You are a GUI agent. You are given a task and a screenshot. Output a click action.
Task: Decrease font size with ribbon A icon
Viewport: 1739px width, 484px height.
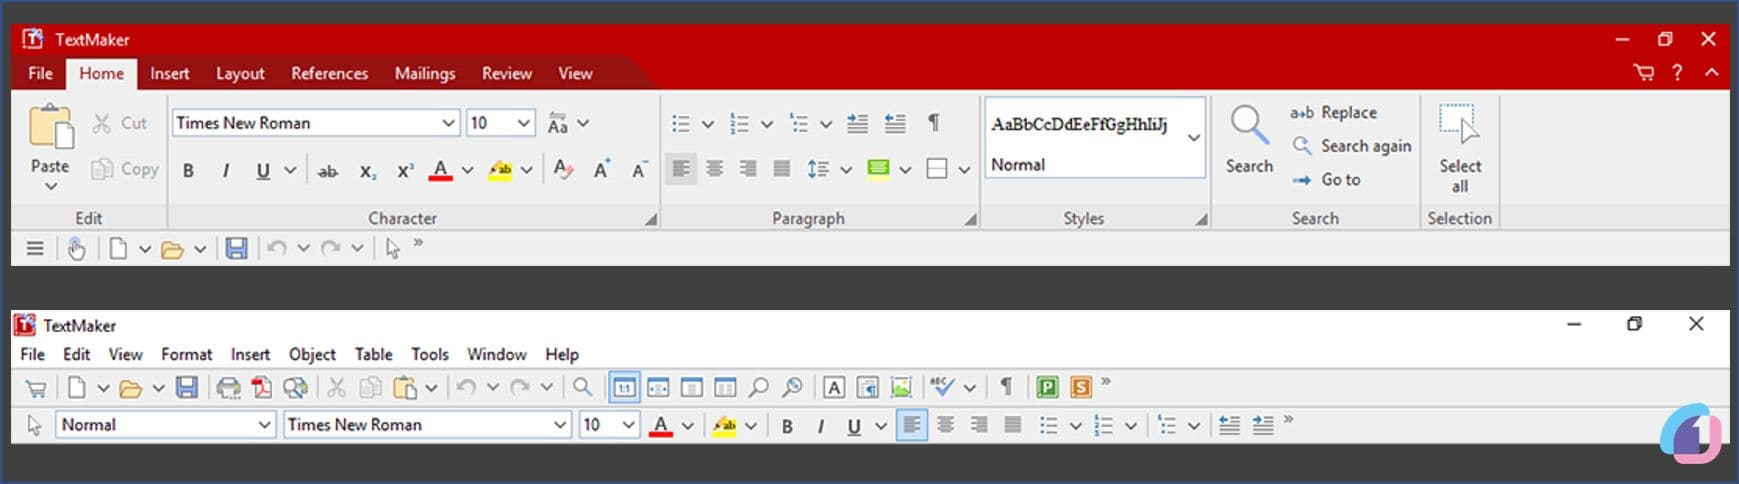(640, 170)
